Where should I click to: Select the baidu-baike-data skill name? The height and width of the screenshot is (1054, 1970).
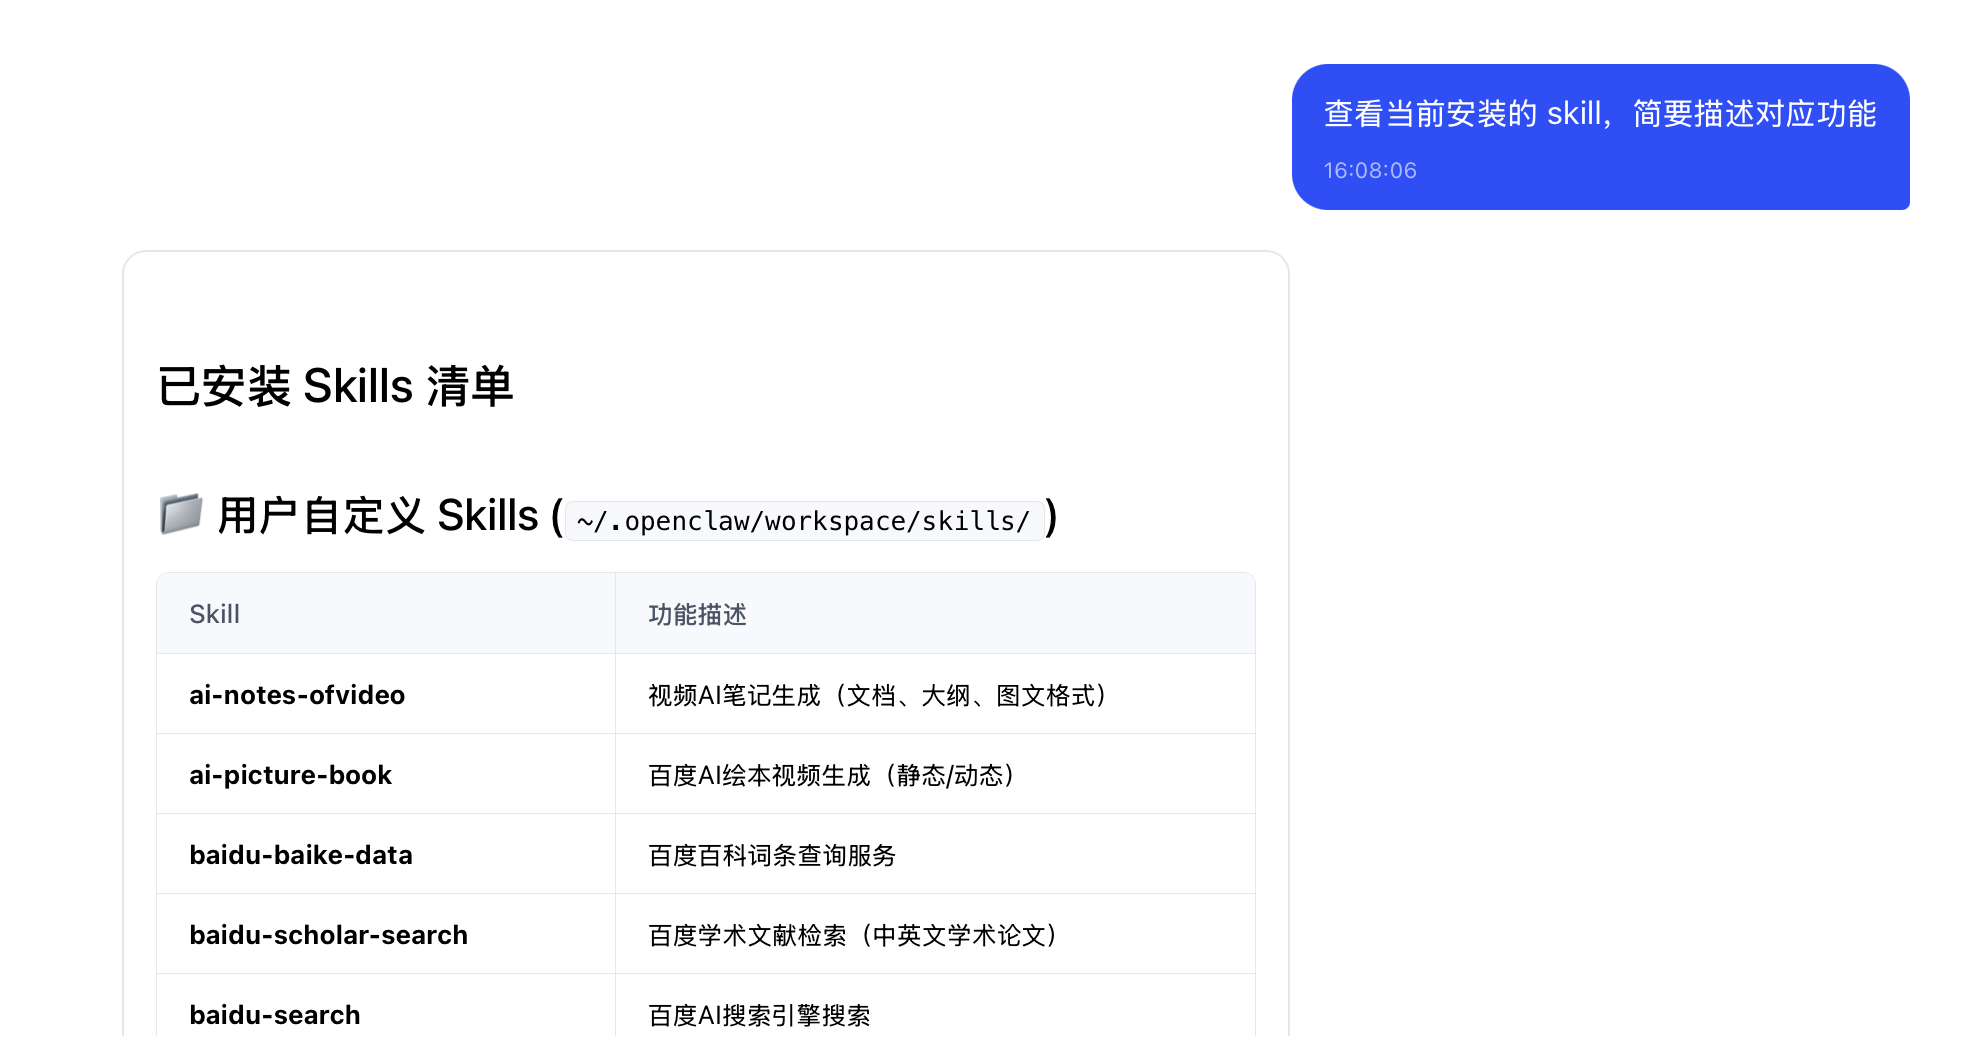tap(300, 855)
